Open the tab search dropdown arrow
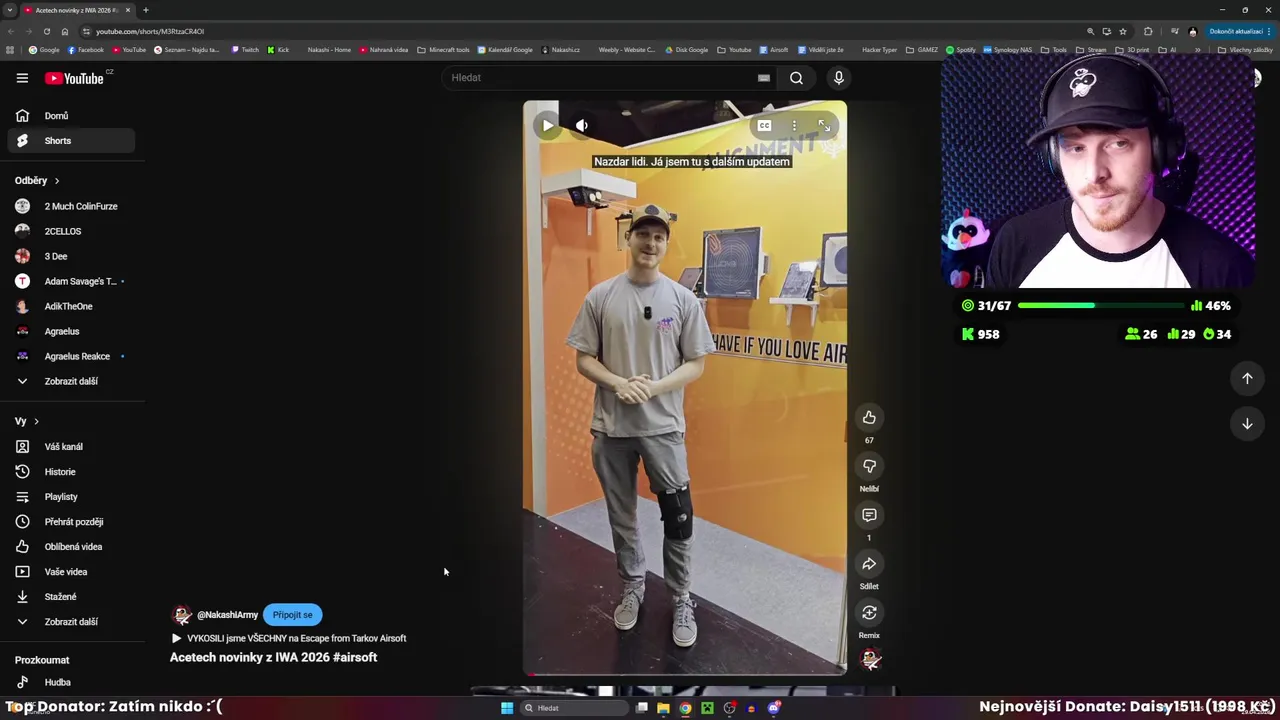 pos(10,10)
